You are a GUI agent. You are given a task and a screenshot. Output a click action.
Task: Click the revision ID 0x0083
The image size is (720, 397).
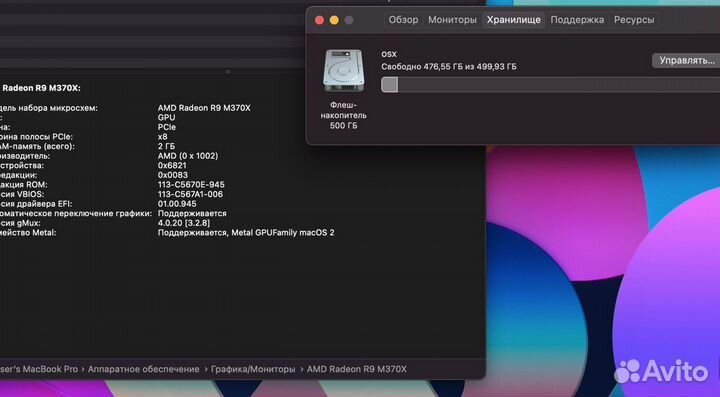(x=173, y=175)
